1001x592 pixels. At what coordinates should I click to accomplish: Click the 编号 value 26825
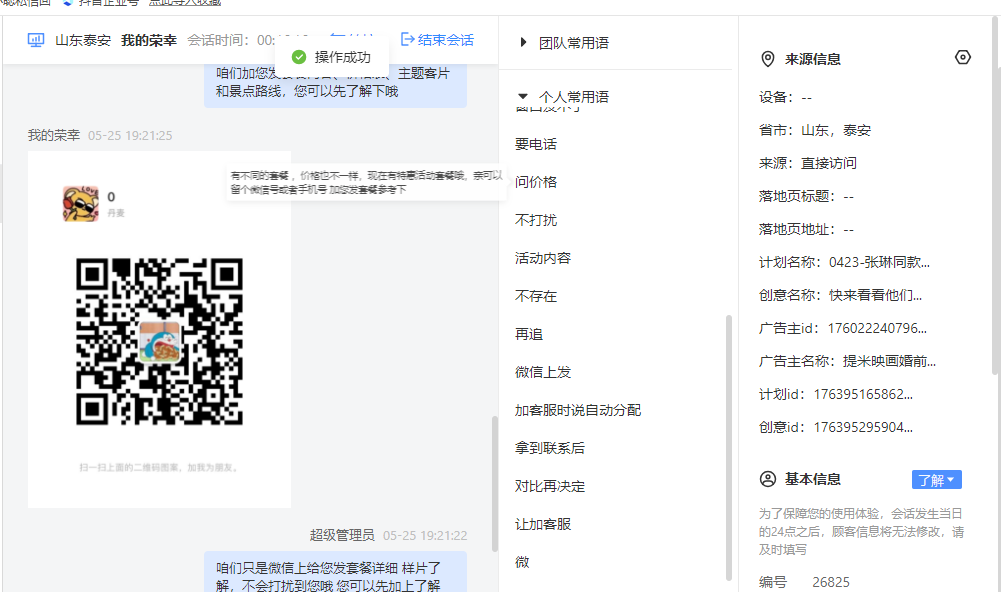tap(831, 582)
